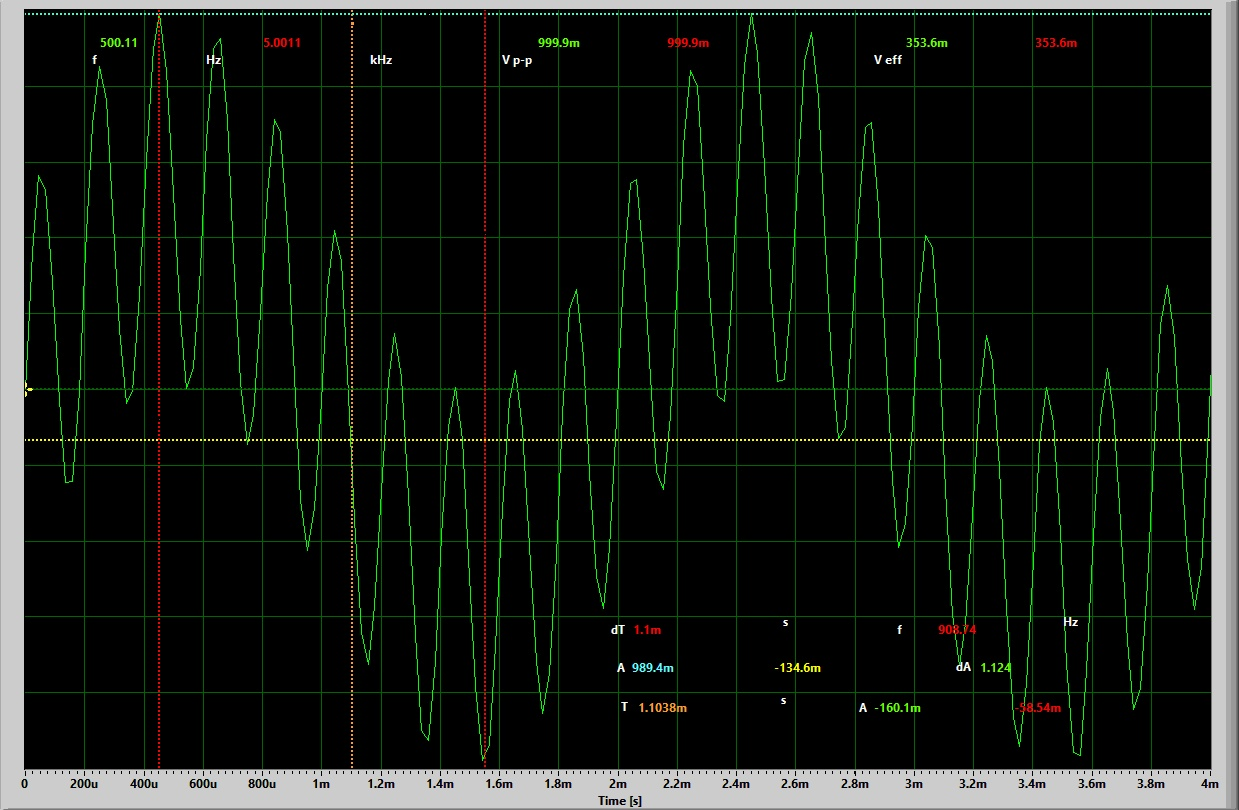Click the red 353.6m effective voltage value
The width and height of the screenshot is (1239, 810).
(x=1056, y=43)
